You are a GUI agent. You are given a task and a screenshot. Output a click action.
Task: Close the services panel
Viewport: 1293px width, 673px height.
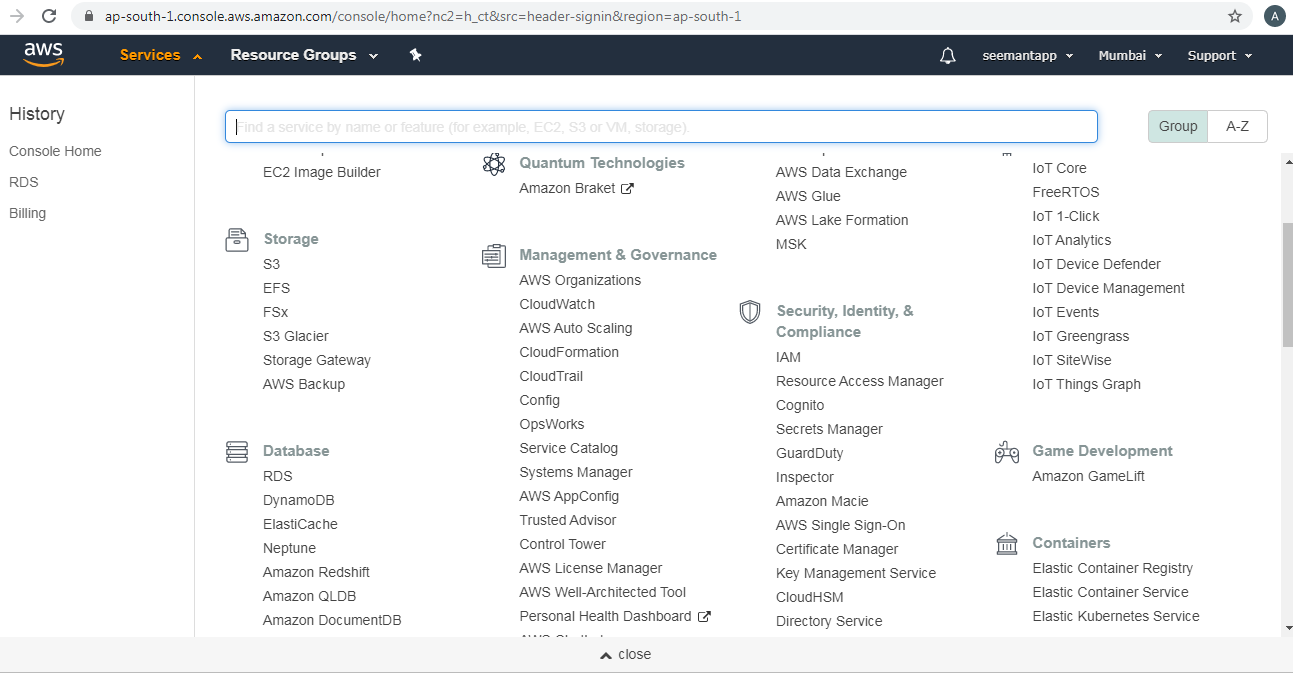[625, 654]
